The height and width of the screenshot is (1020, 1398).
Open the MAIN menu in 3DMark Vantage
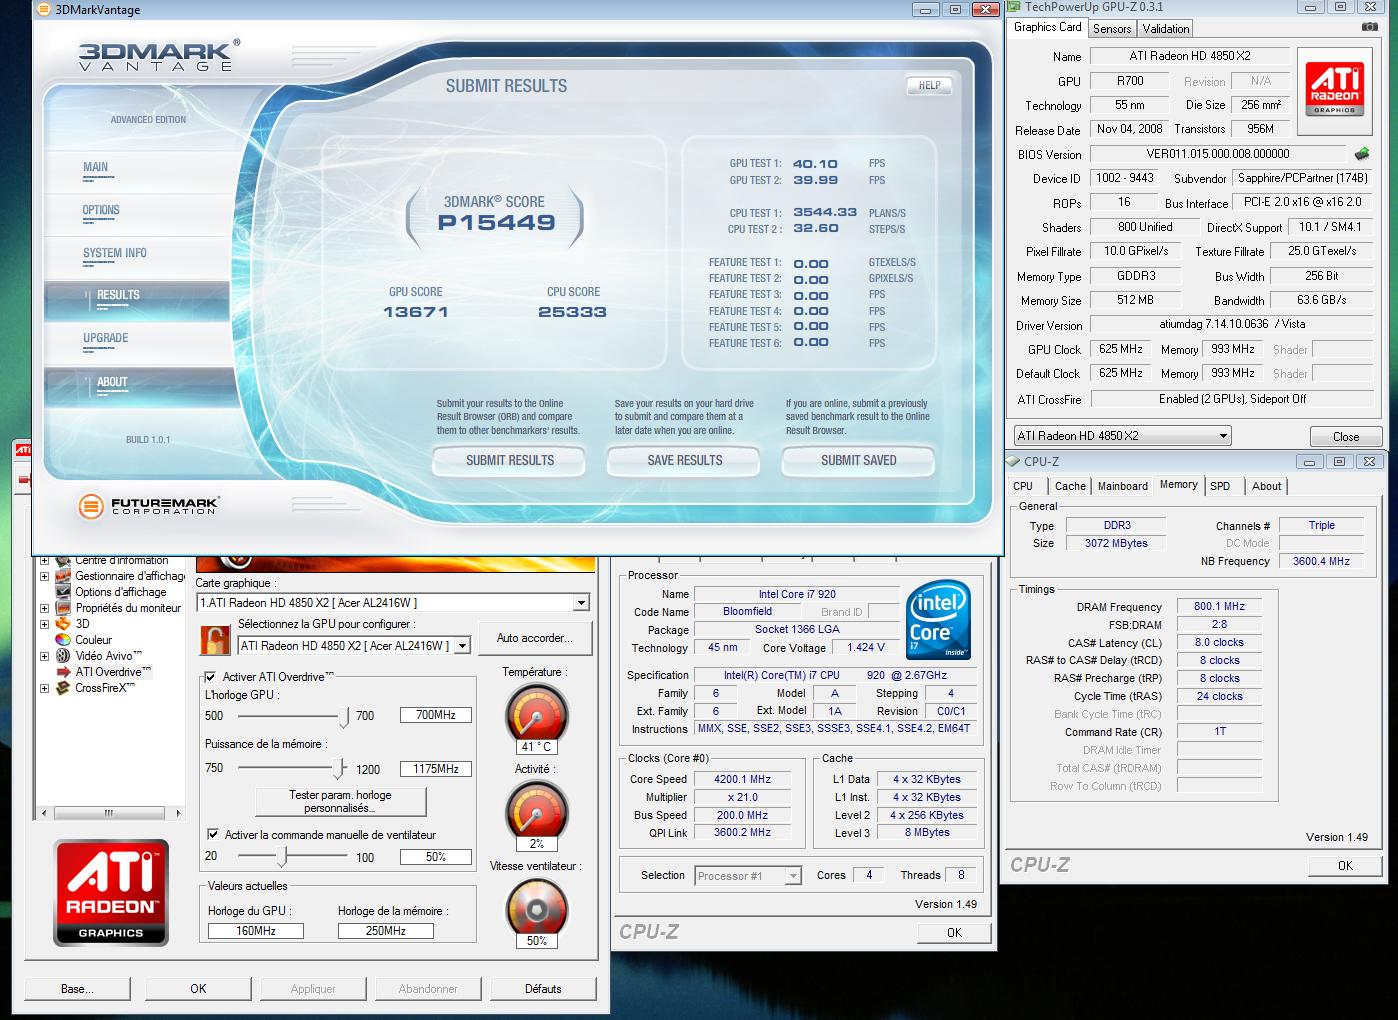click(96, 167)
